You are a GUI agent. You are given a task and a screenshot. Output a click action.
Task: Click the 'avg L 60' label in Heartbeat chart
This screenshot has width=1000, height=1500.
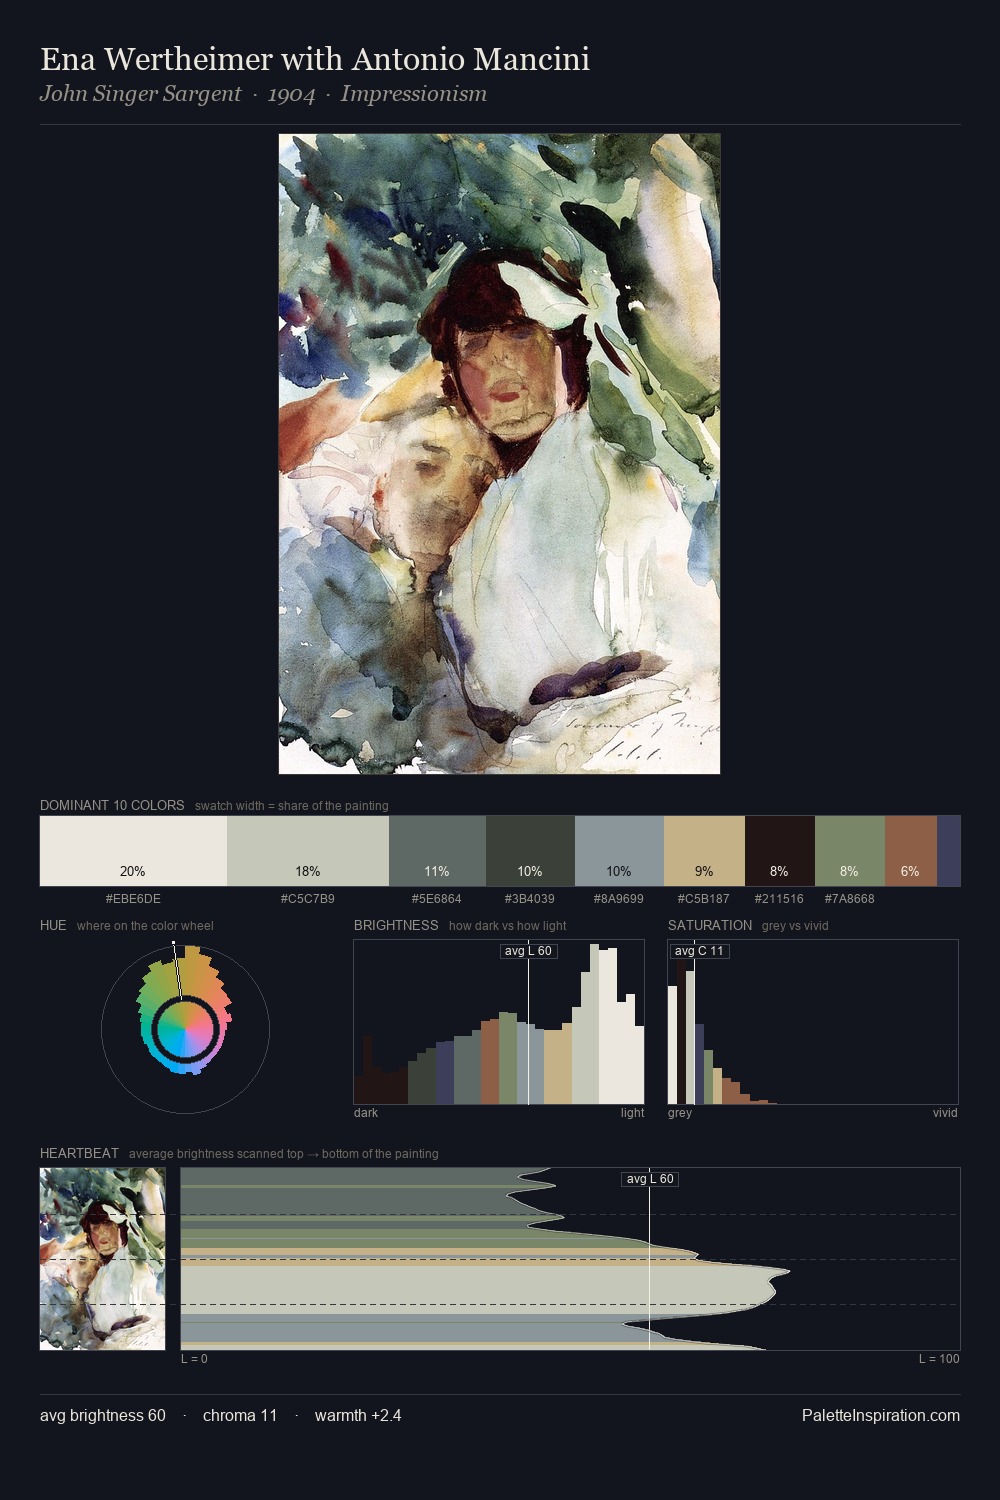coord(650,1179)
